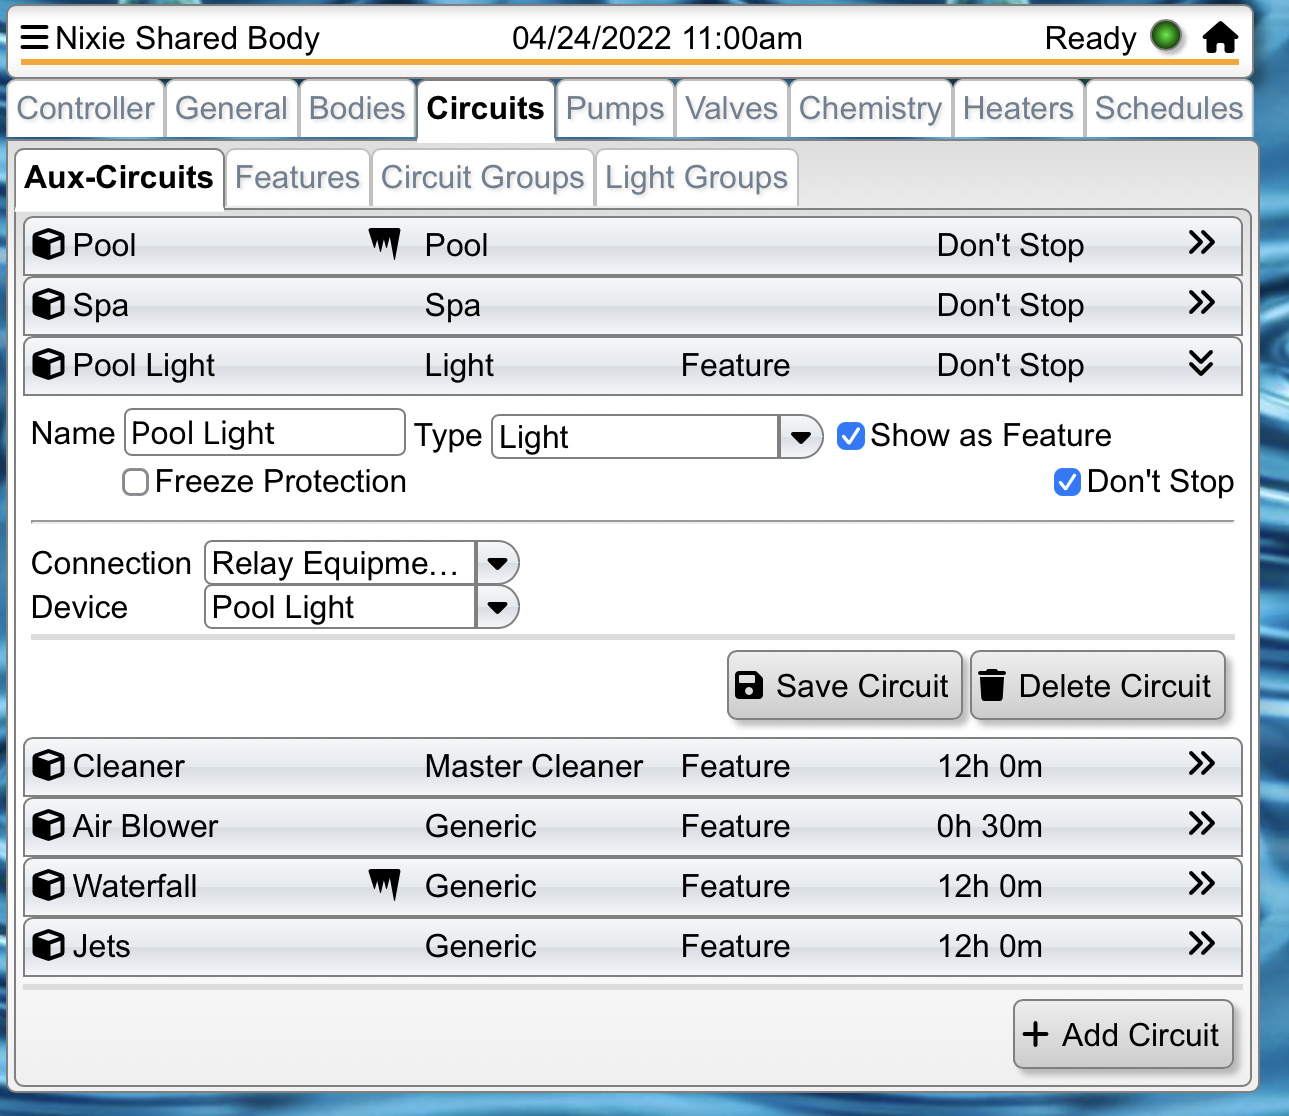
Task: Click the icicle icon on the Waterfall row
Action: [x=385, y=884]
